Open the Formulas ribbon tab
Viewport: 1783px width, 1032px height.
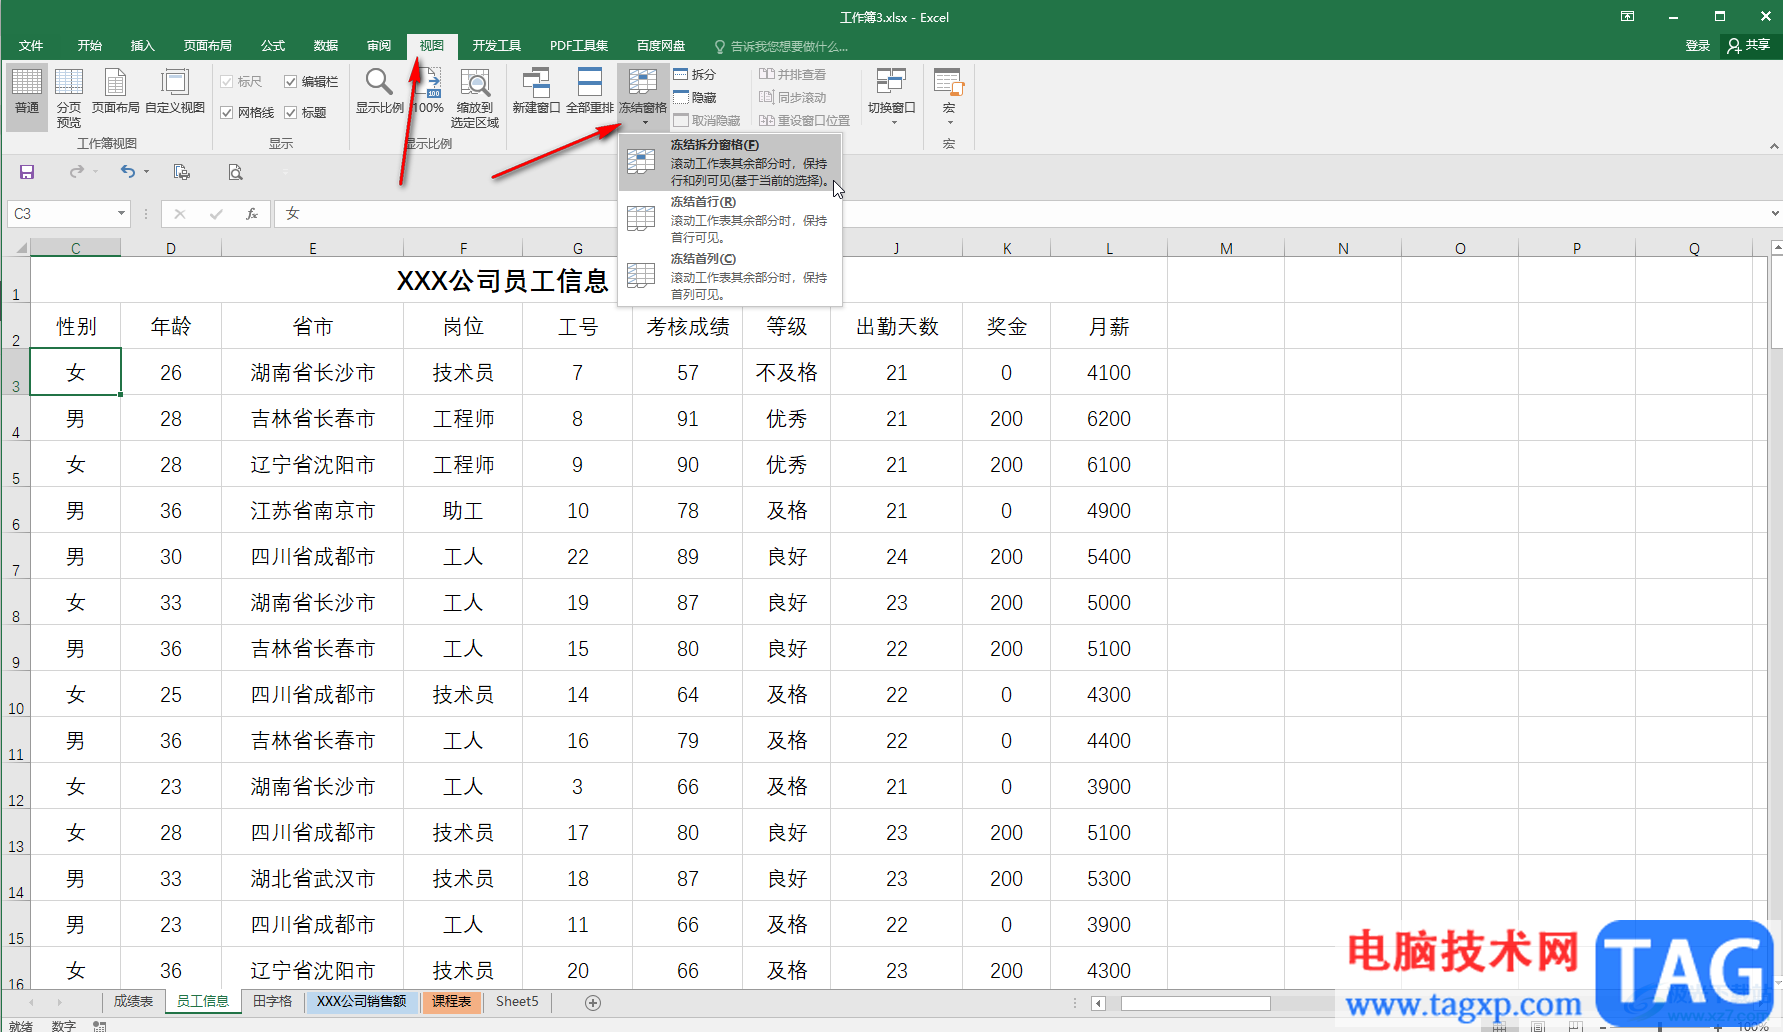[x=273, y=46]
